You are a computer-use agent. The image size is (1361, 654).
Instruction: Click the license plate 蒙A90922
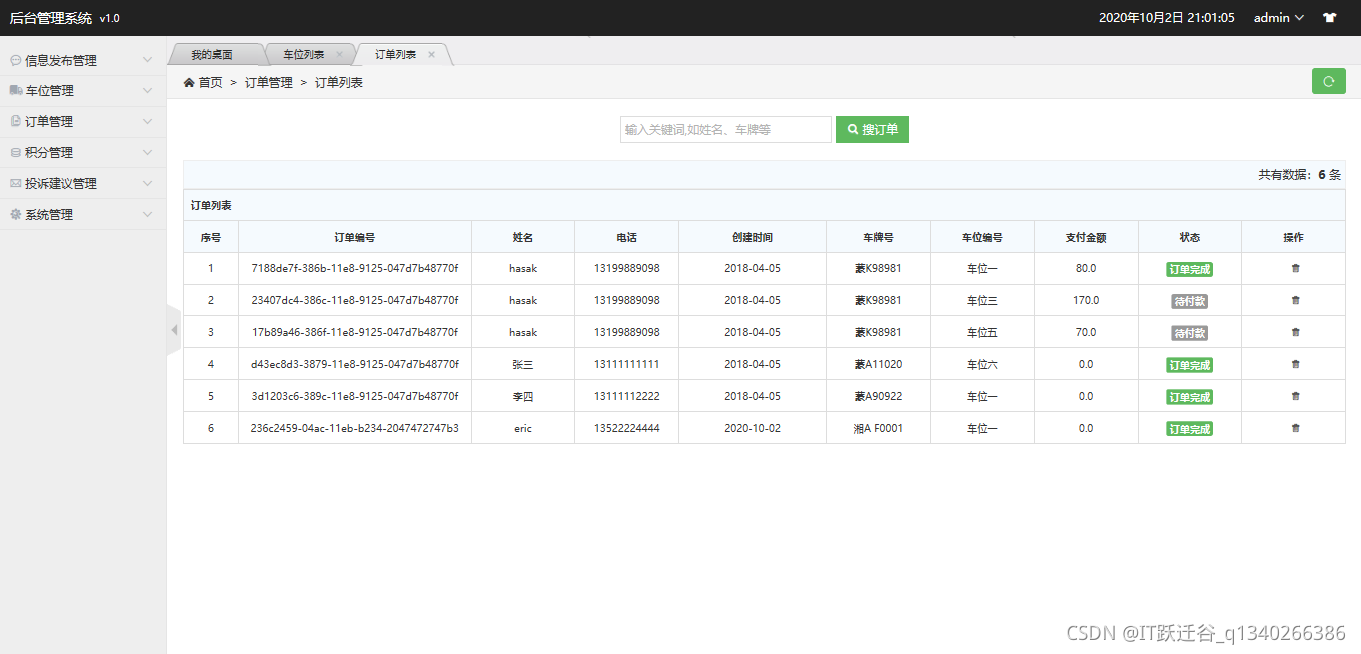pos(878,396)
